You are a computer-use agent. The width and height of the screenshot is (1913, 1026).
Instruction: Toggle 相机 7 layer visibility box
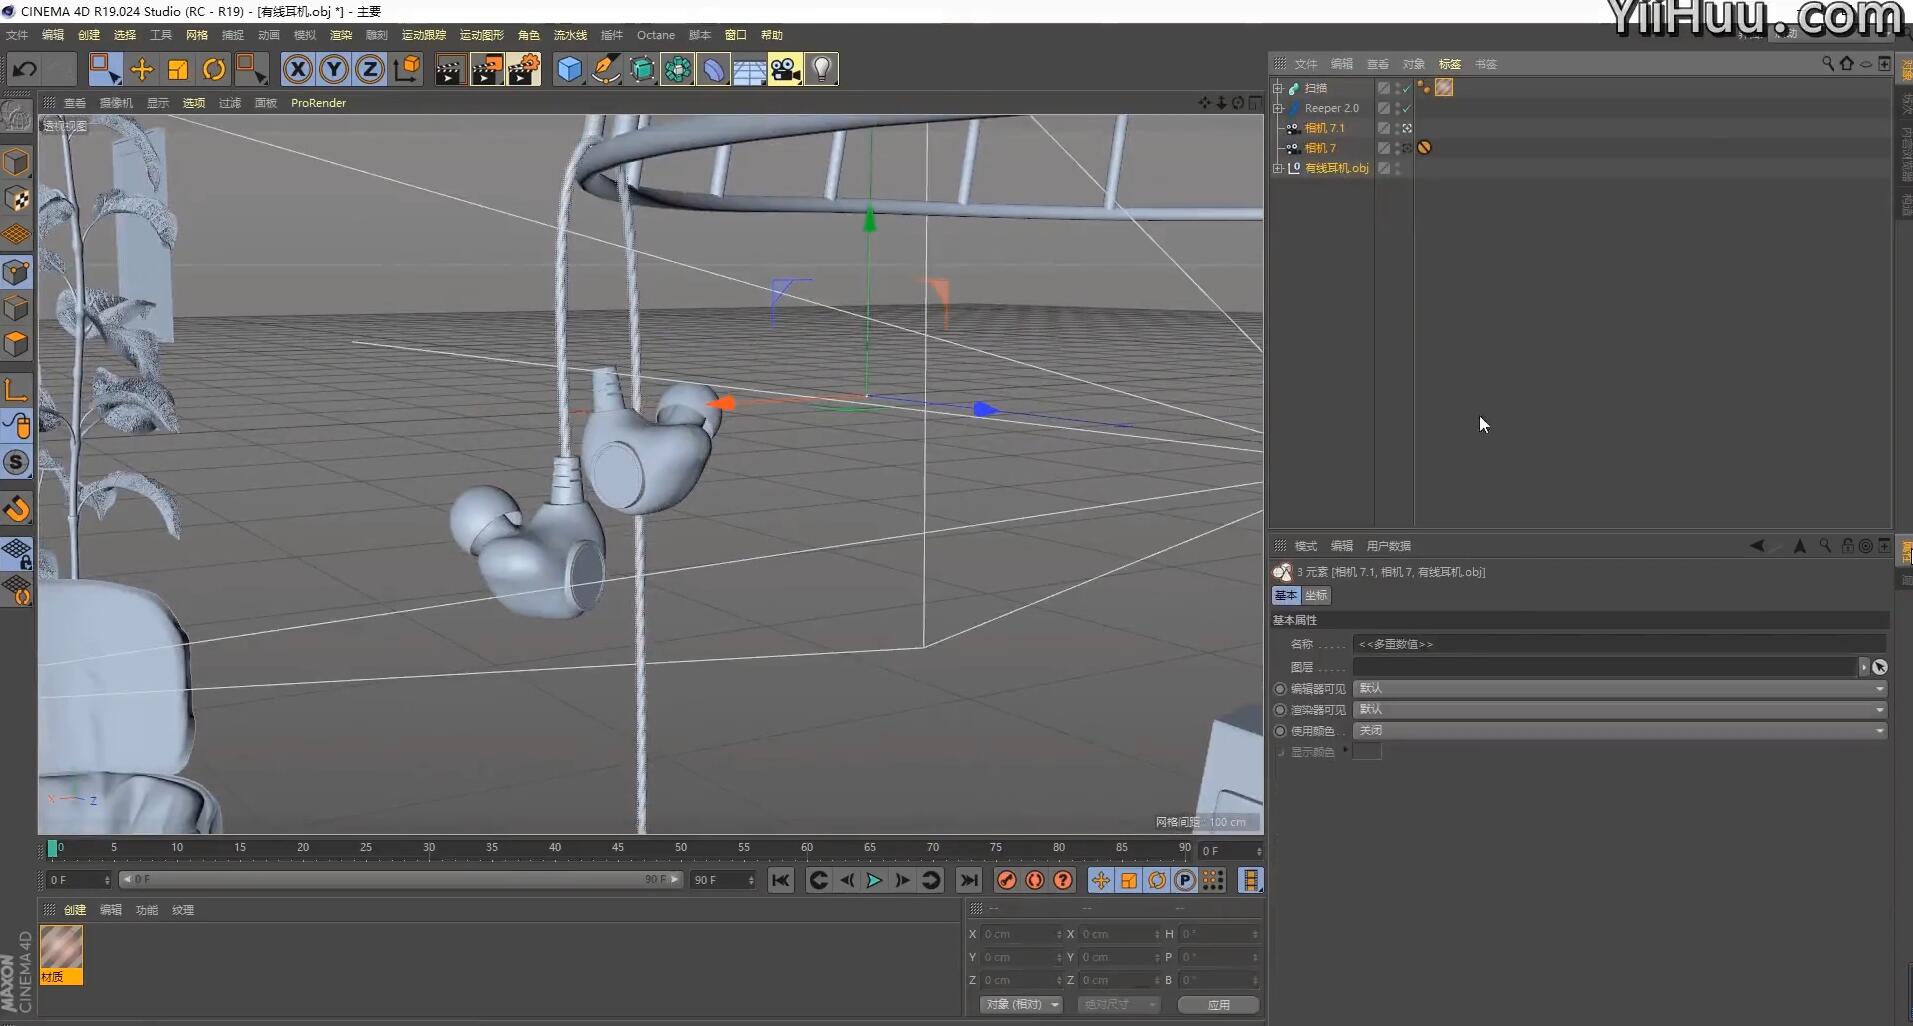[1384, 148]
